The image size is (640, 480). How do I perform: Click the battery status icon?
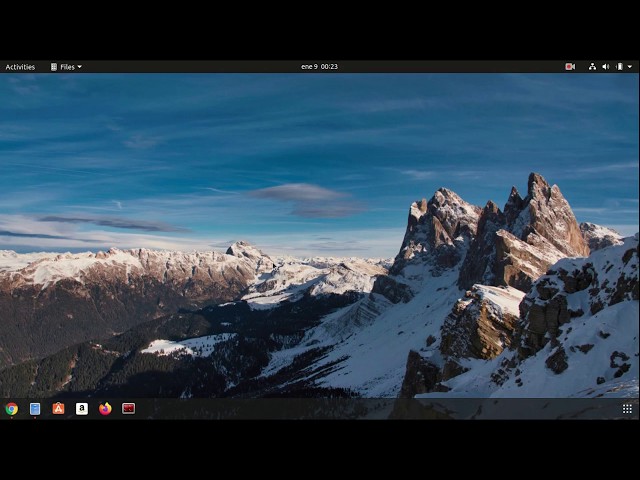click(x=620, y=67)
